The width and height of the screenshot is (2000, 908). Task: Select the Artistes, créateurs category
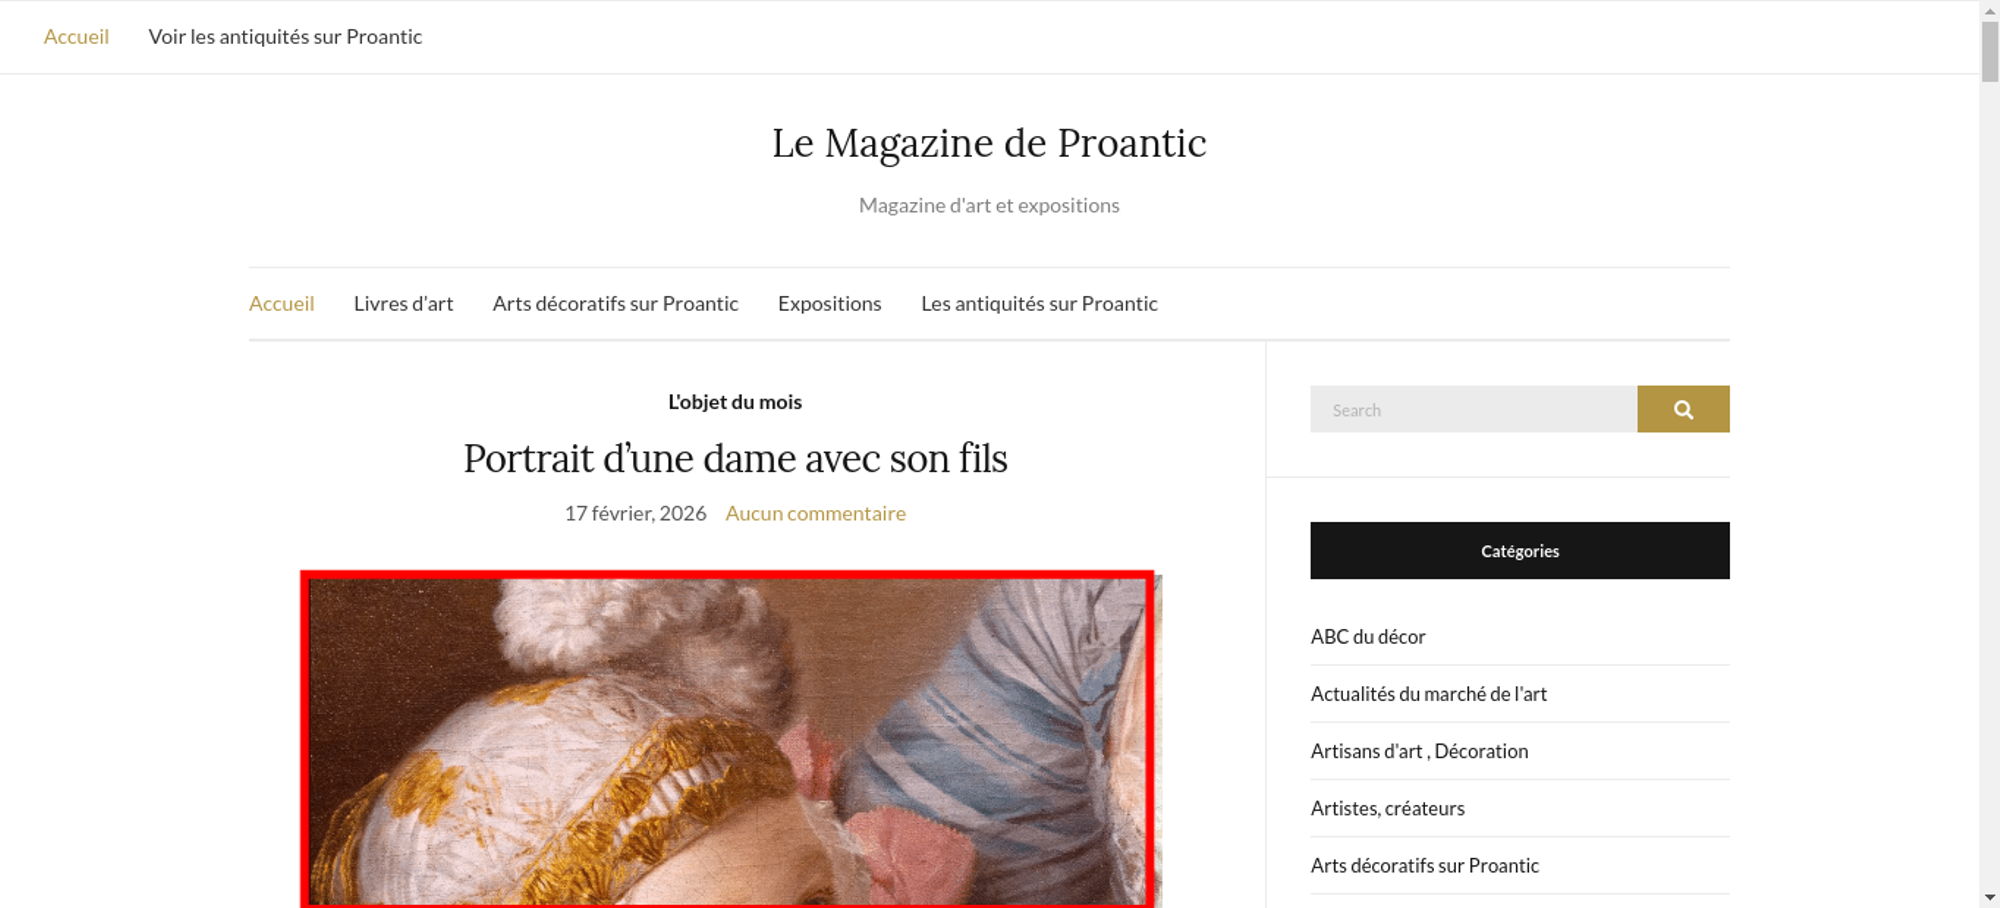[1387, 808]
